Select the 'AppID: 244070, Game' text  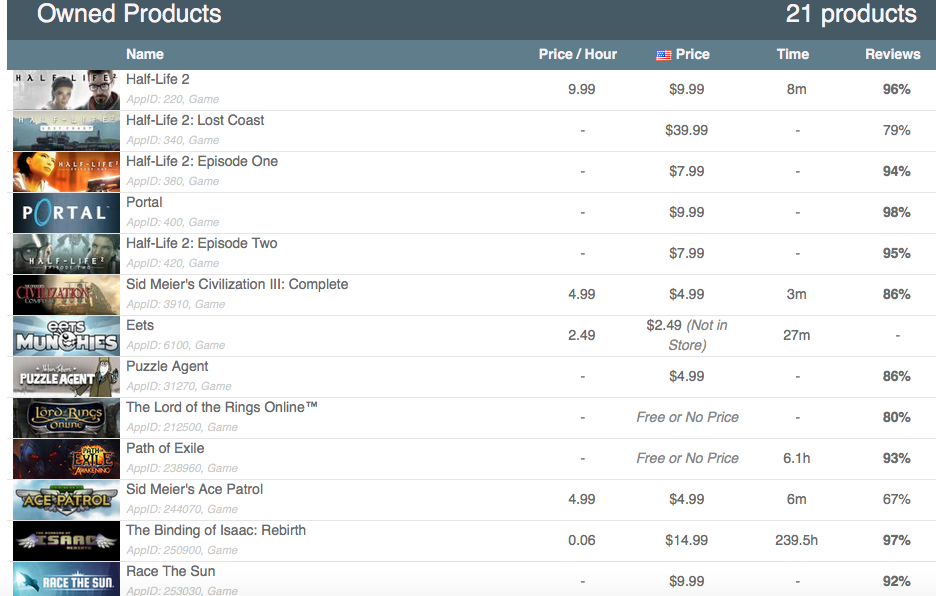coord(182,509)
